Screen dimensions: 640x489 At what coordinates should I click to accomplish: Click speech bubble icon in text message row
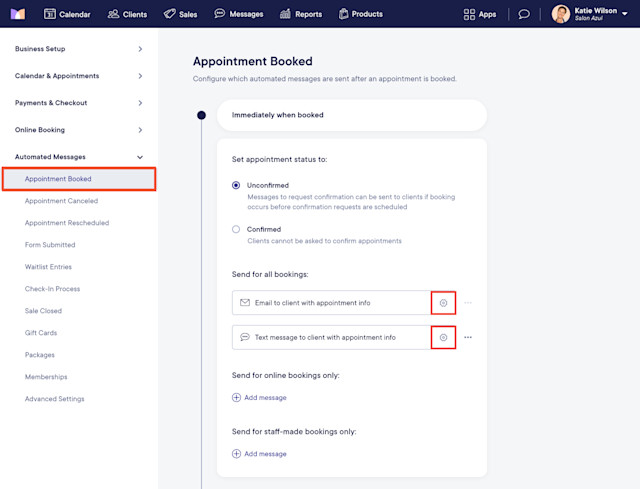245,337
